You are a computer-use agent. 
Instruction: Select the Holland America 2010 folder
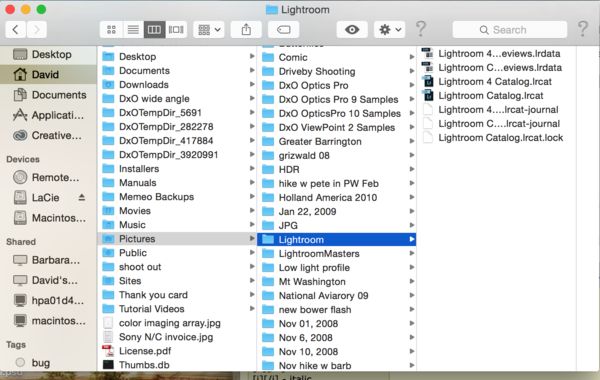pos(337,197)
